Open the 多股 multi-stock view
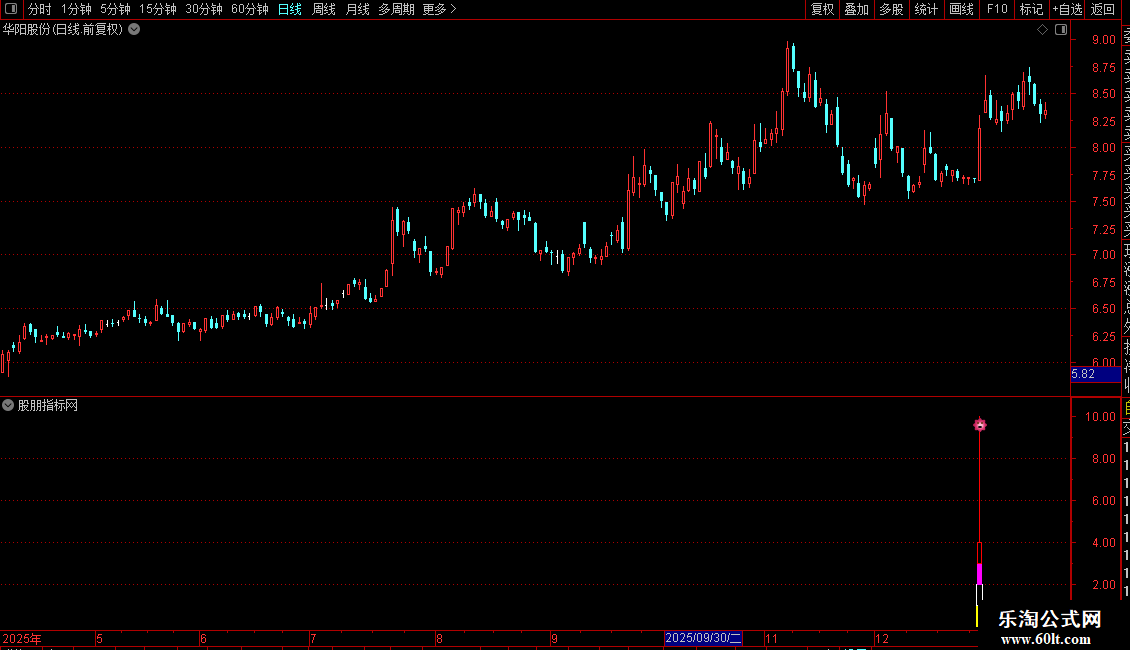The image size is (1130, 650). tap(891, 9)
